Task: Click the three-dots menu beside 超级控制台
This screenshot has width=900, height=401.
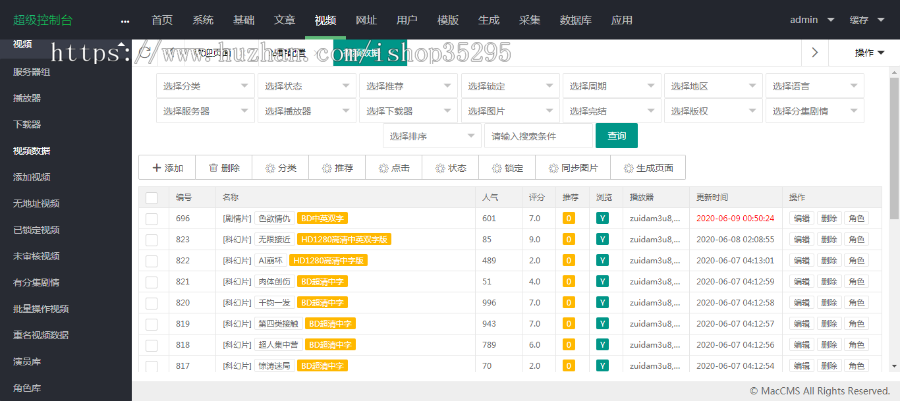Action: (125, 20)
